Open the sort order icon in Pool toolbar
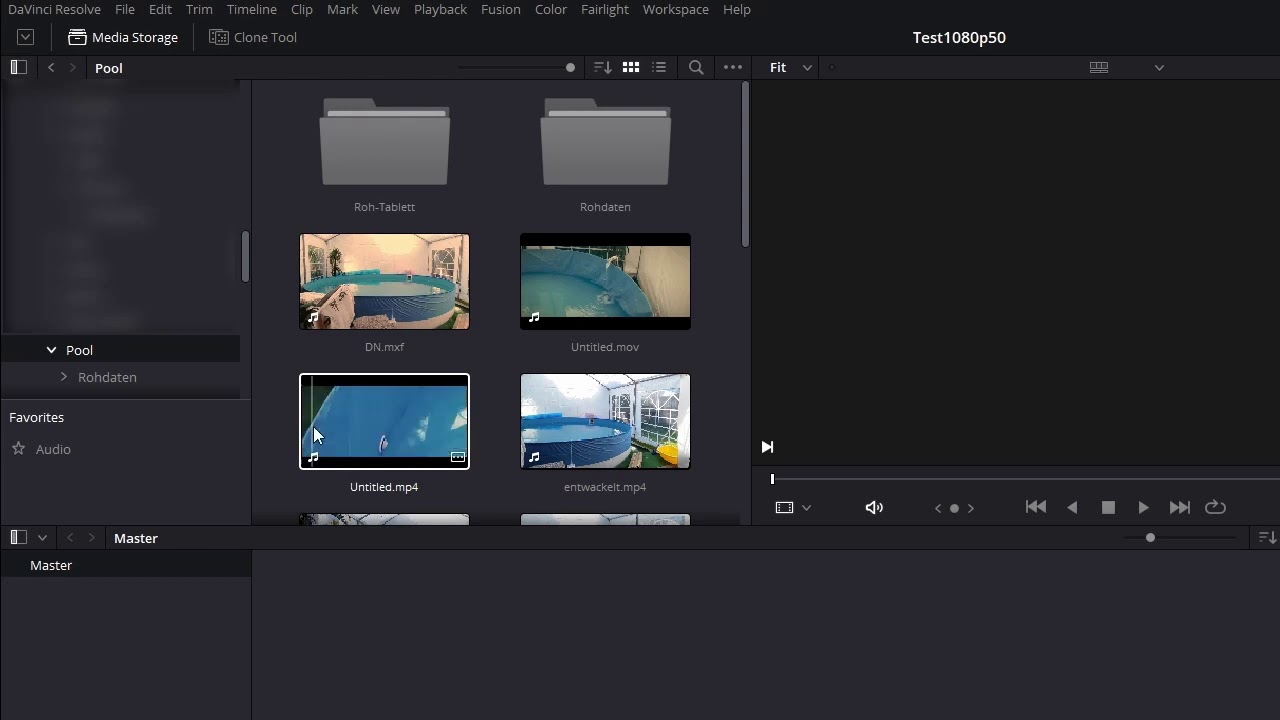1280x720 pixels. coord(602,68)
